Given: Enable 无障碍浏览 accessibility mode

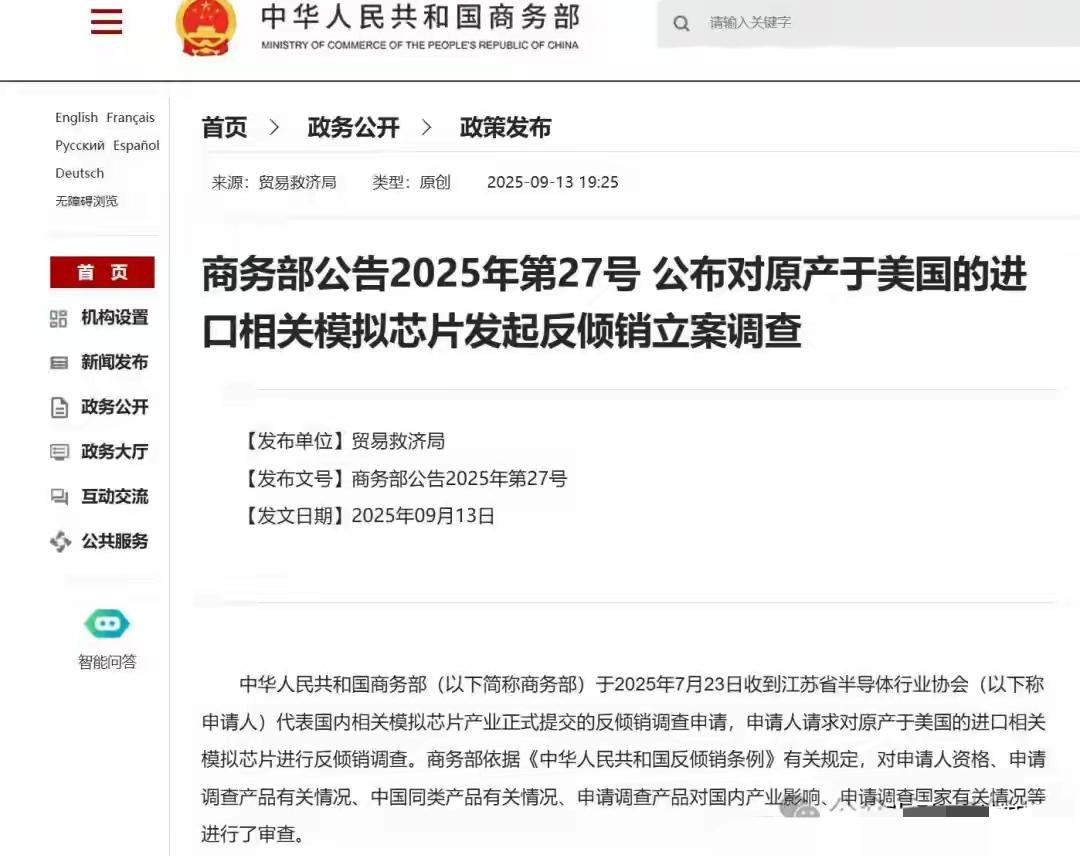Looking at the screenshot, I should (86, 201).
